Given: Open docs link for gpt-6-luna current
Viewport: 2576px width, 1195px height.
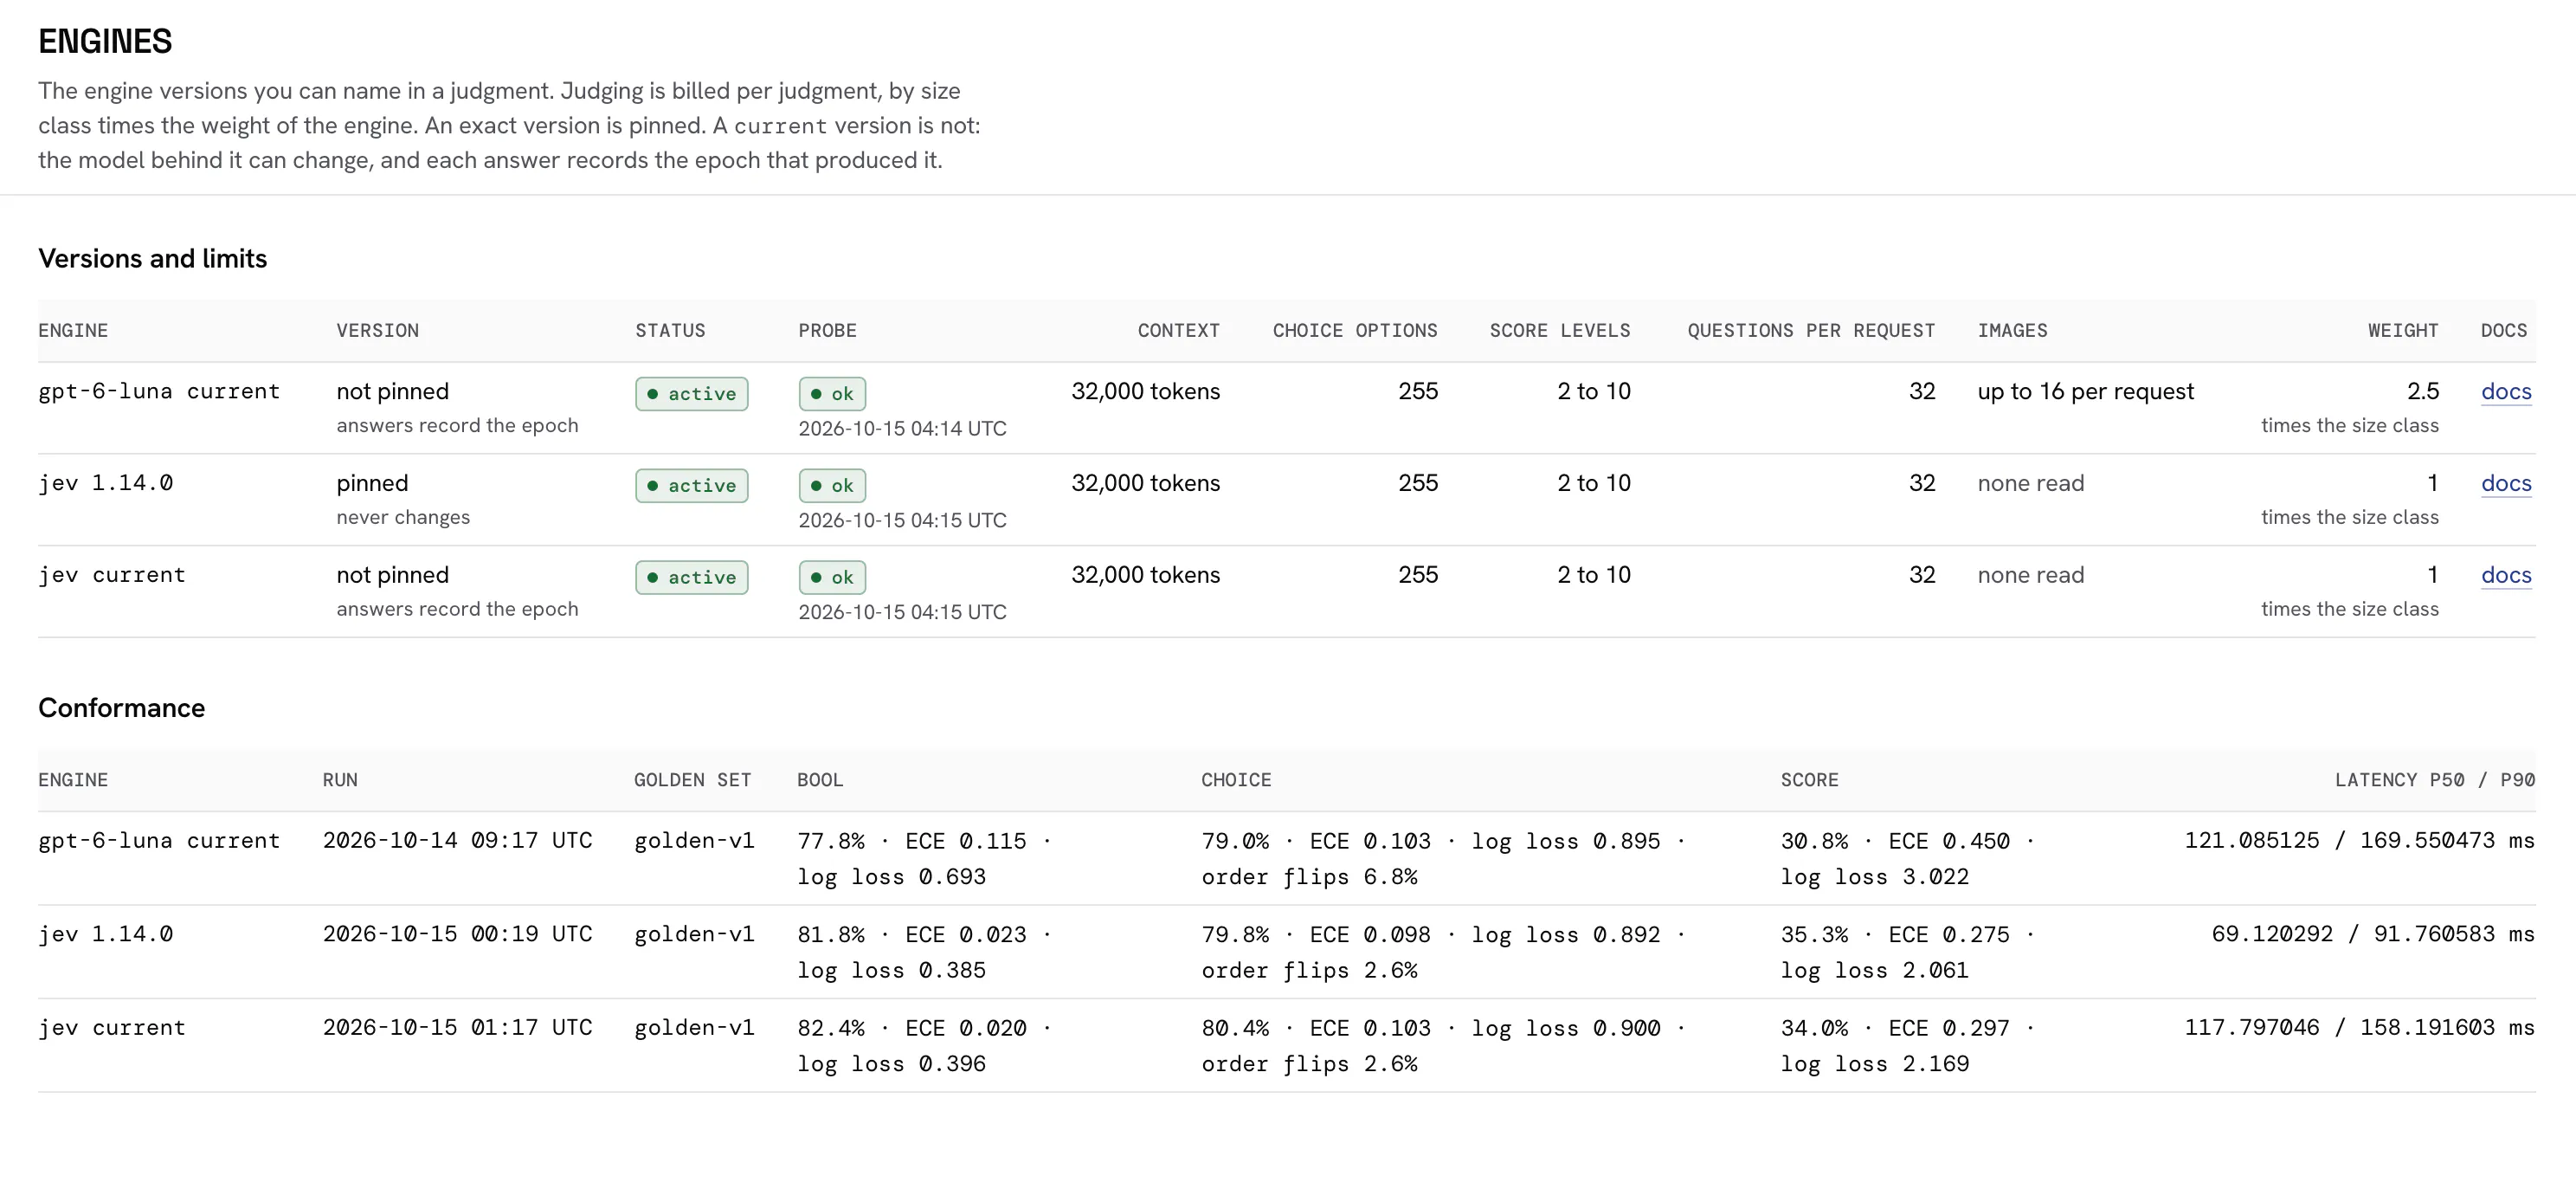Looking at the screenshot, I should point(2506,392).
